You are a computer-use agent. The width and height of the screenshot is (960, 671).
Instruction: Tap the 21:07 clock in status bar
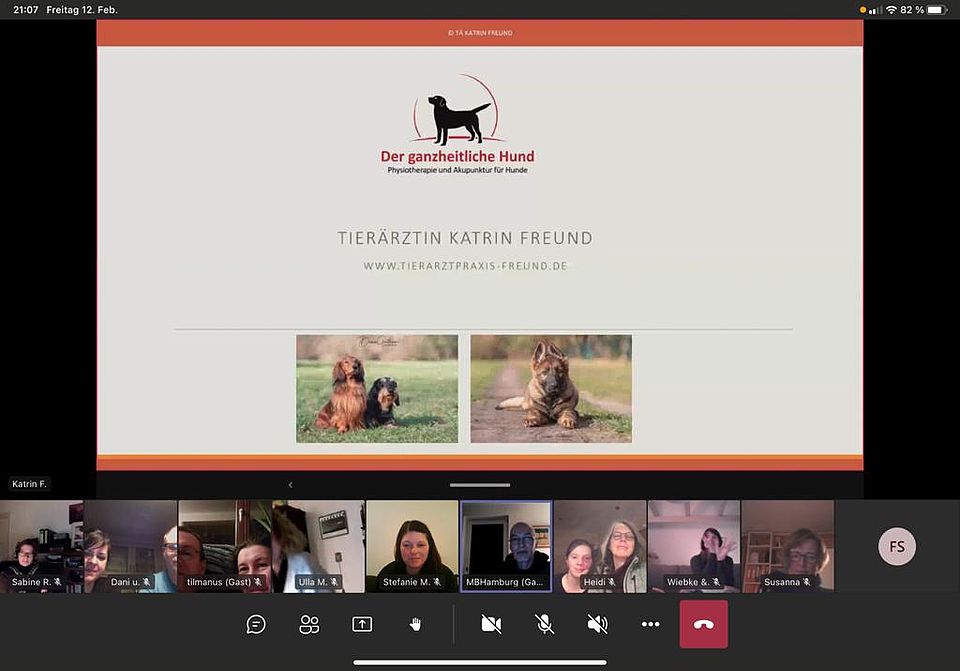tap(25, 10)
